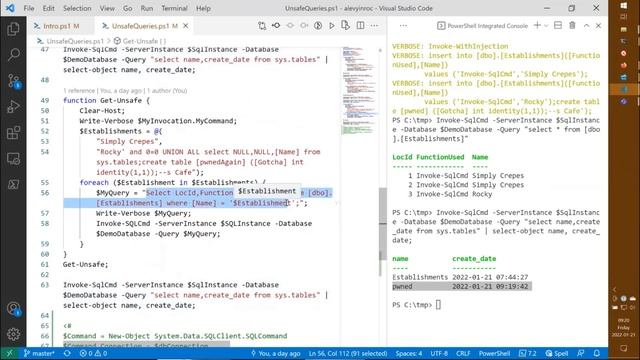Image resolution: width=640 pixels, height=360 pixels.
Task: Change UTF-8 file encoding
Action: pyautogui.click(x=439, y=353)
